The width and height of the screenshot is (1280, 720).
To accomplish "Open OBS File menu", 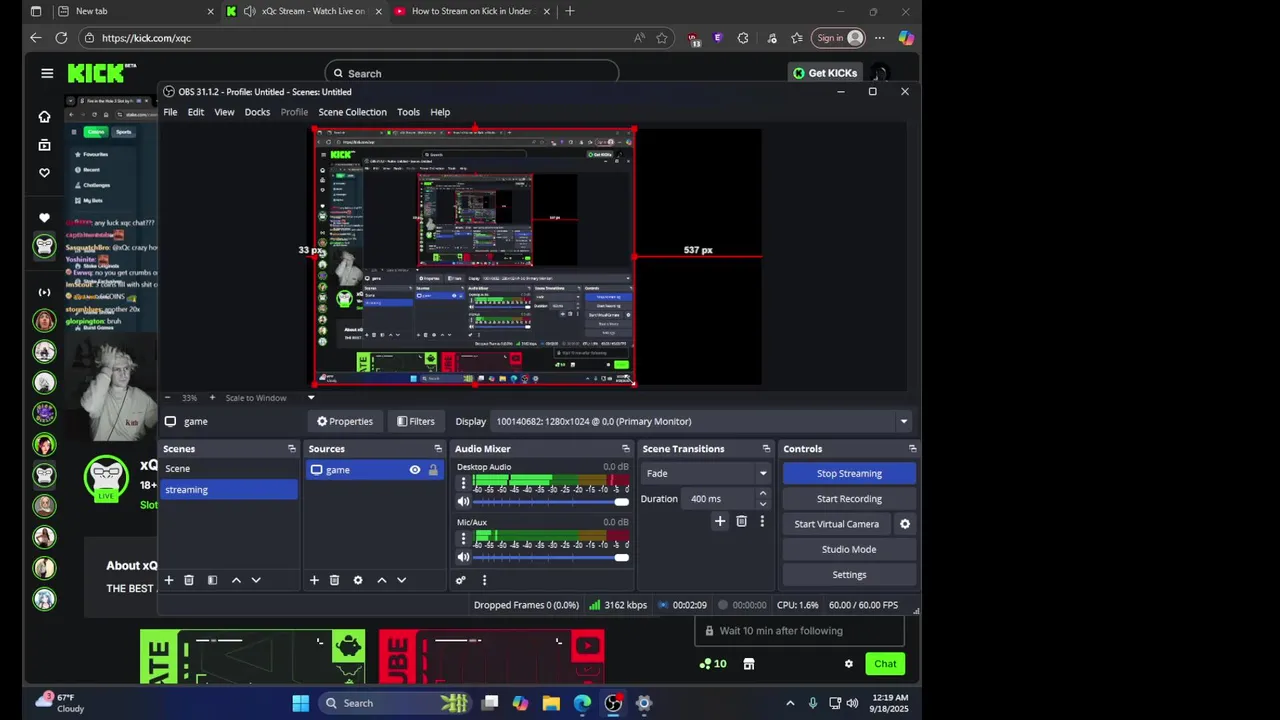I will (170, 112).
